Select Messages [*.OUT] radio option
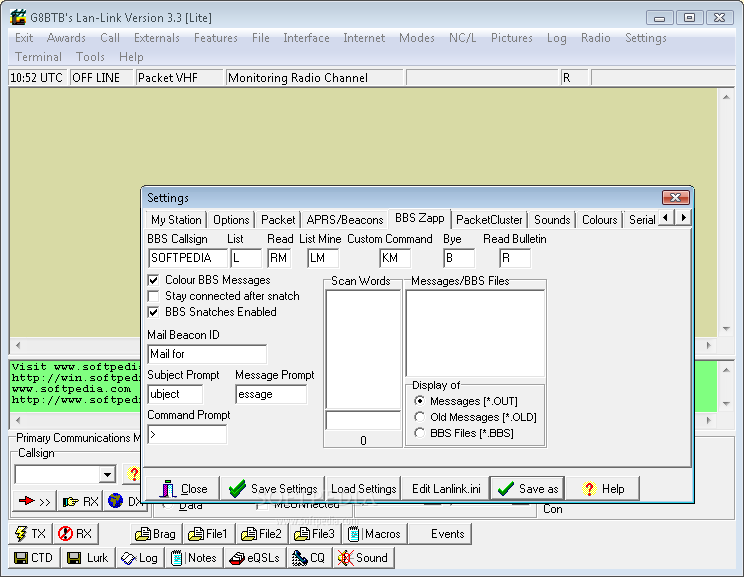Screen dimensions: 744x577 coord(419,401)
